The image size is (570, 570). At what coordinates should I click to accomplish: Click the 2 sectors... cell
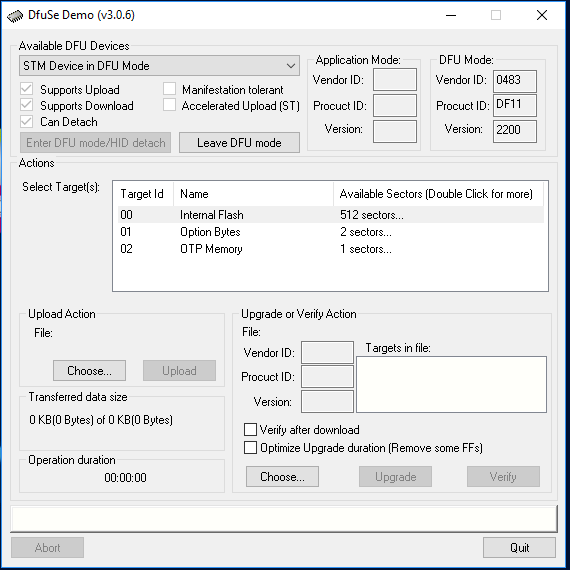[366, 232]
